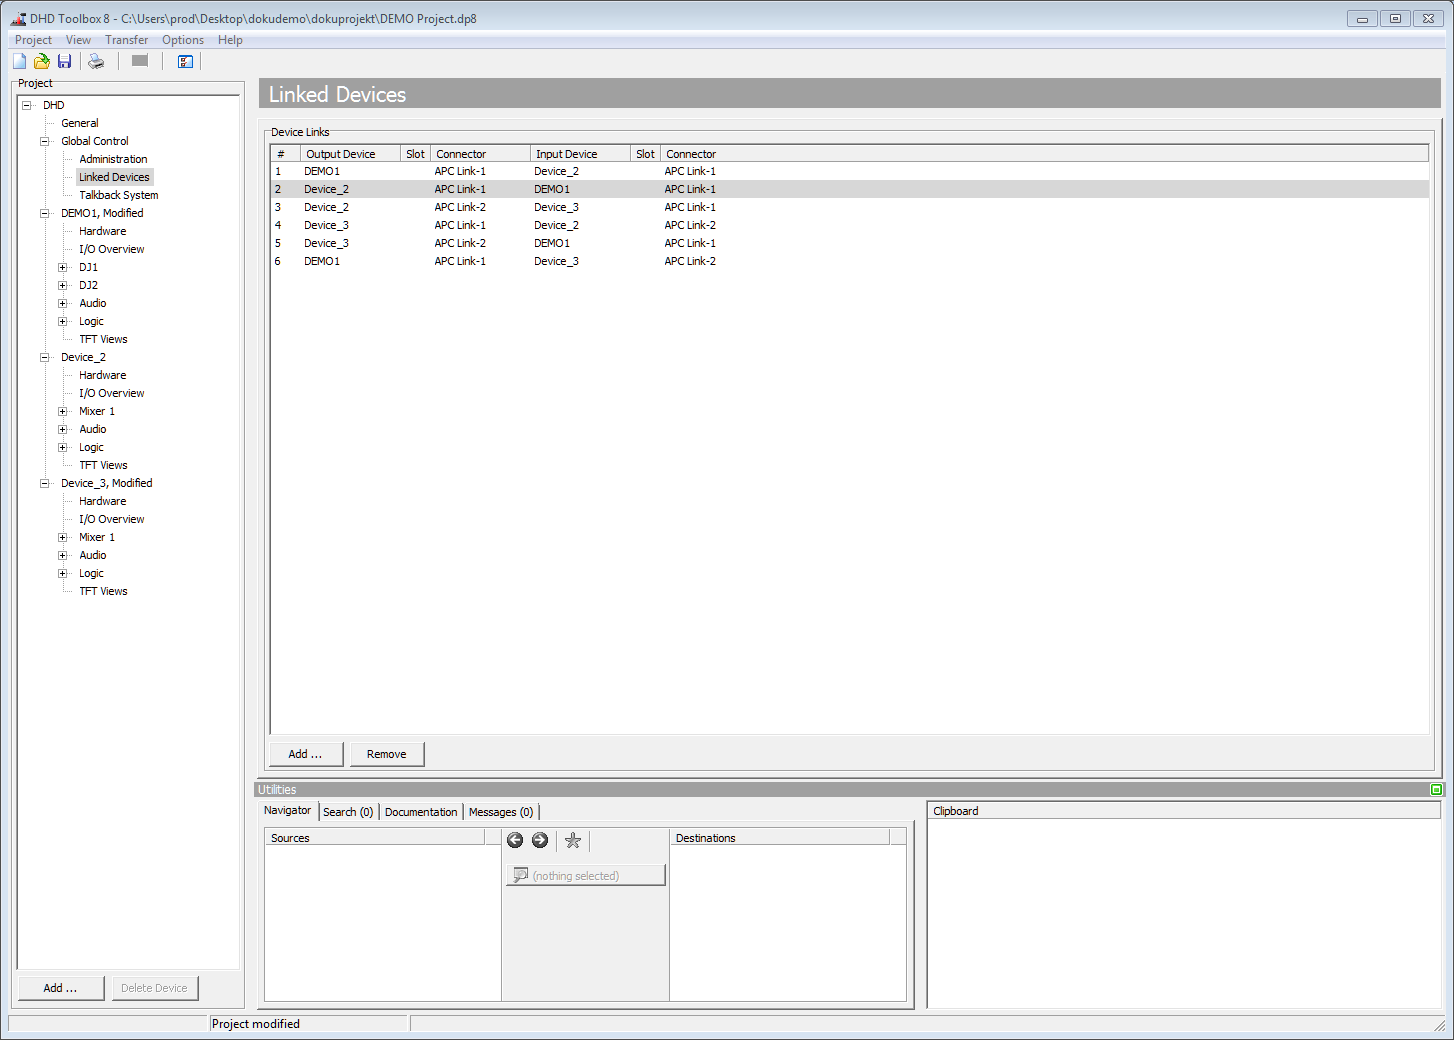Click the checklist options icon in toolbar

(x=185, y=61)
